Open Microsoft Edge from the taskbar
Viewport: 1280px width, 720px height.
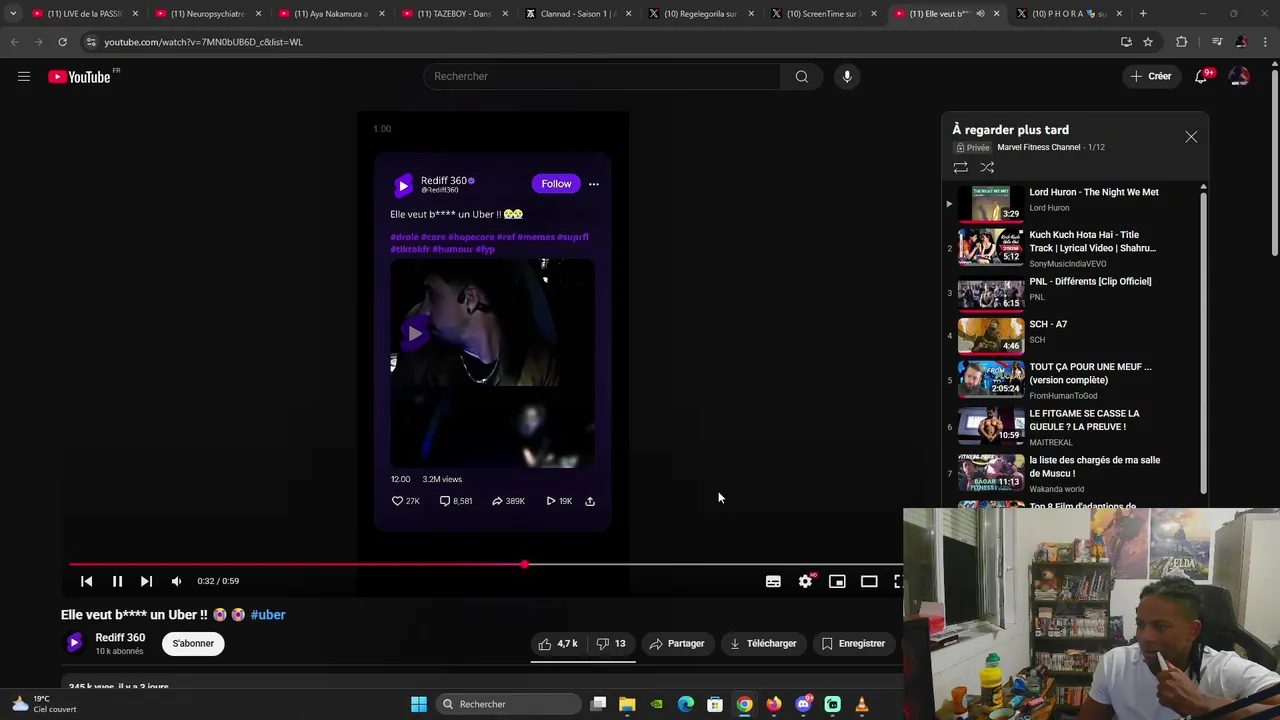coord(686,704)
